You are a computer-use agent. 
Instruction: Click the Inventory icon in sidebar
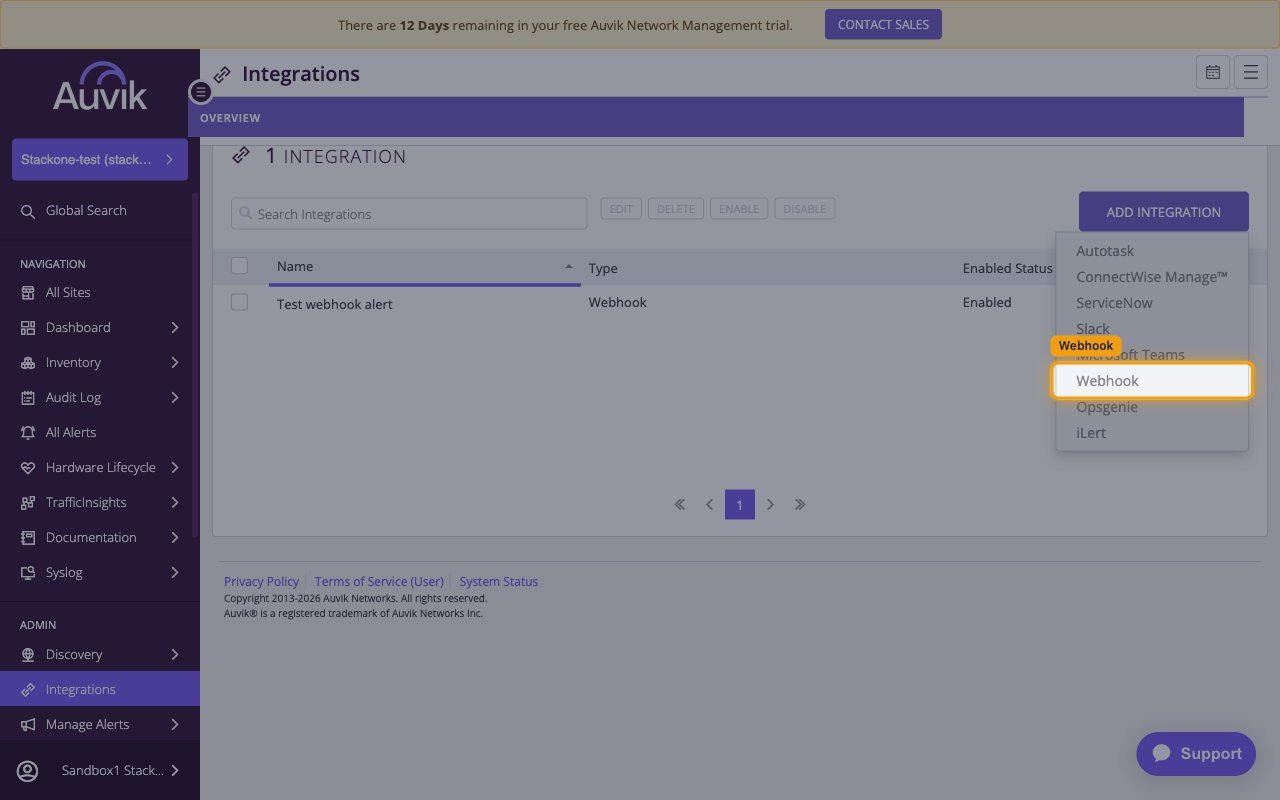click(x=28, y=363)
